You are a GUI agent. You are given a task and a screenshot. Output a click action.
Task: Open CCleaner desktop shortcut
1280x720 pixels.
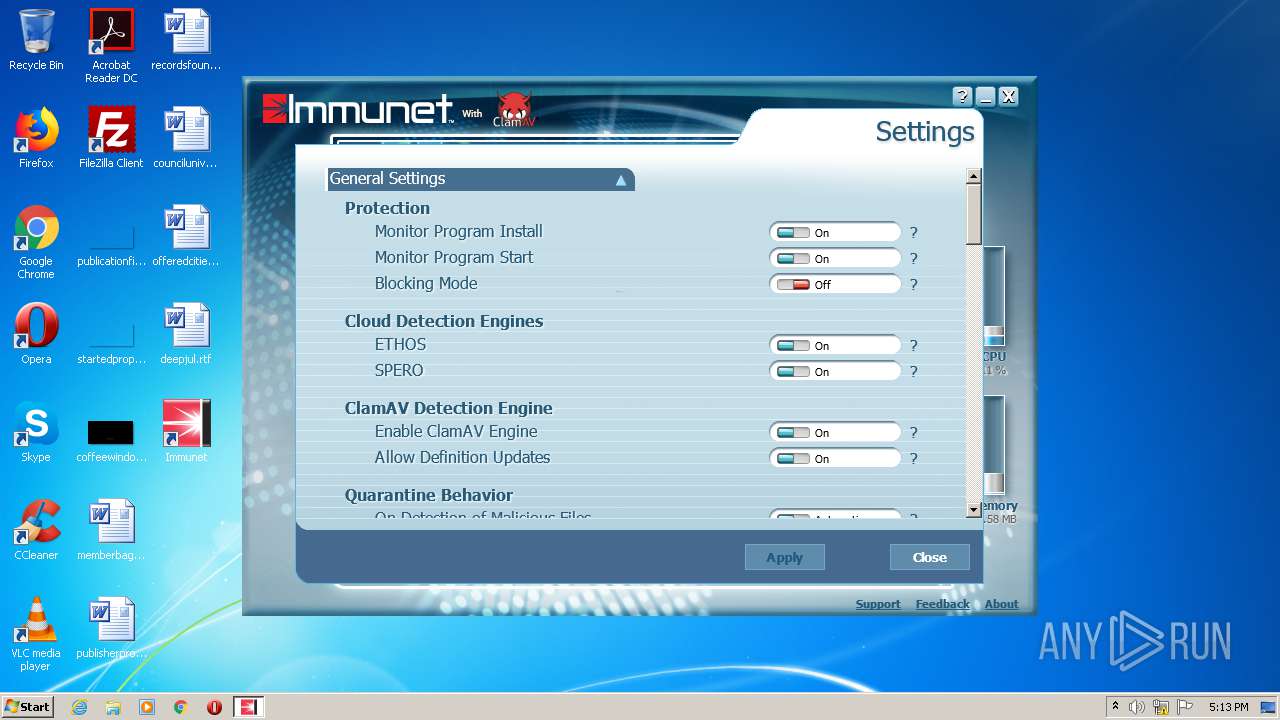pos(36,530)
